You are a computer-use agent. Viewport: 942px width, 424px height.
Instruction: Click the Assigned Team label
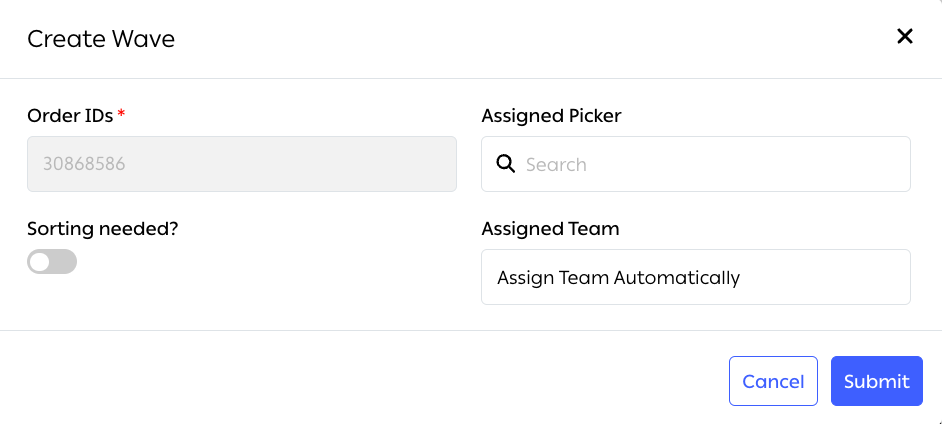point(550,229)
